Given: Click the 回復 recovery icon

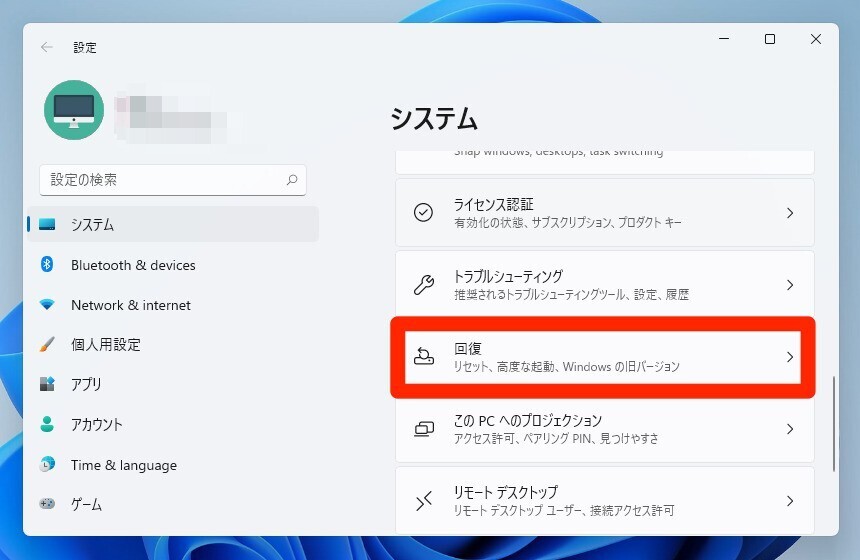Looking at the screenshot, I should click(423, 357).
